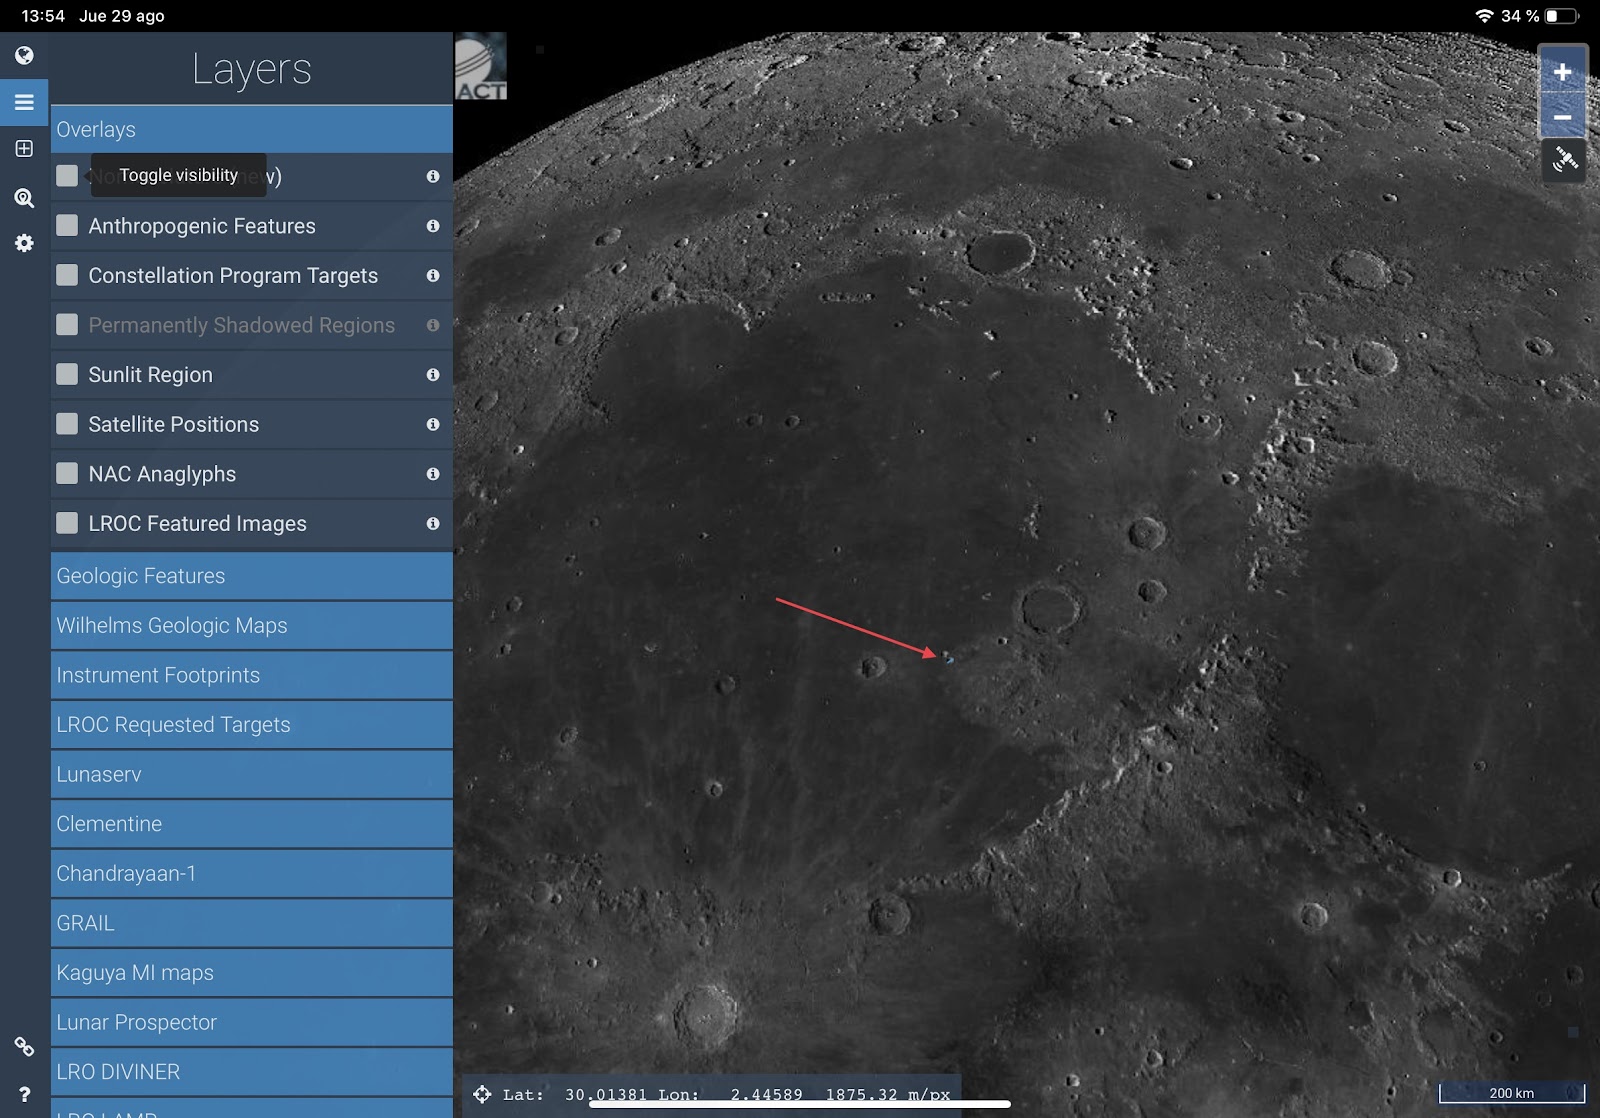Click the 200 km scale bar
This screenshot has width=1600, height=1118.
[x=1512, y=1092]
